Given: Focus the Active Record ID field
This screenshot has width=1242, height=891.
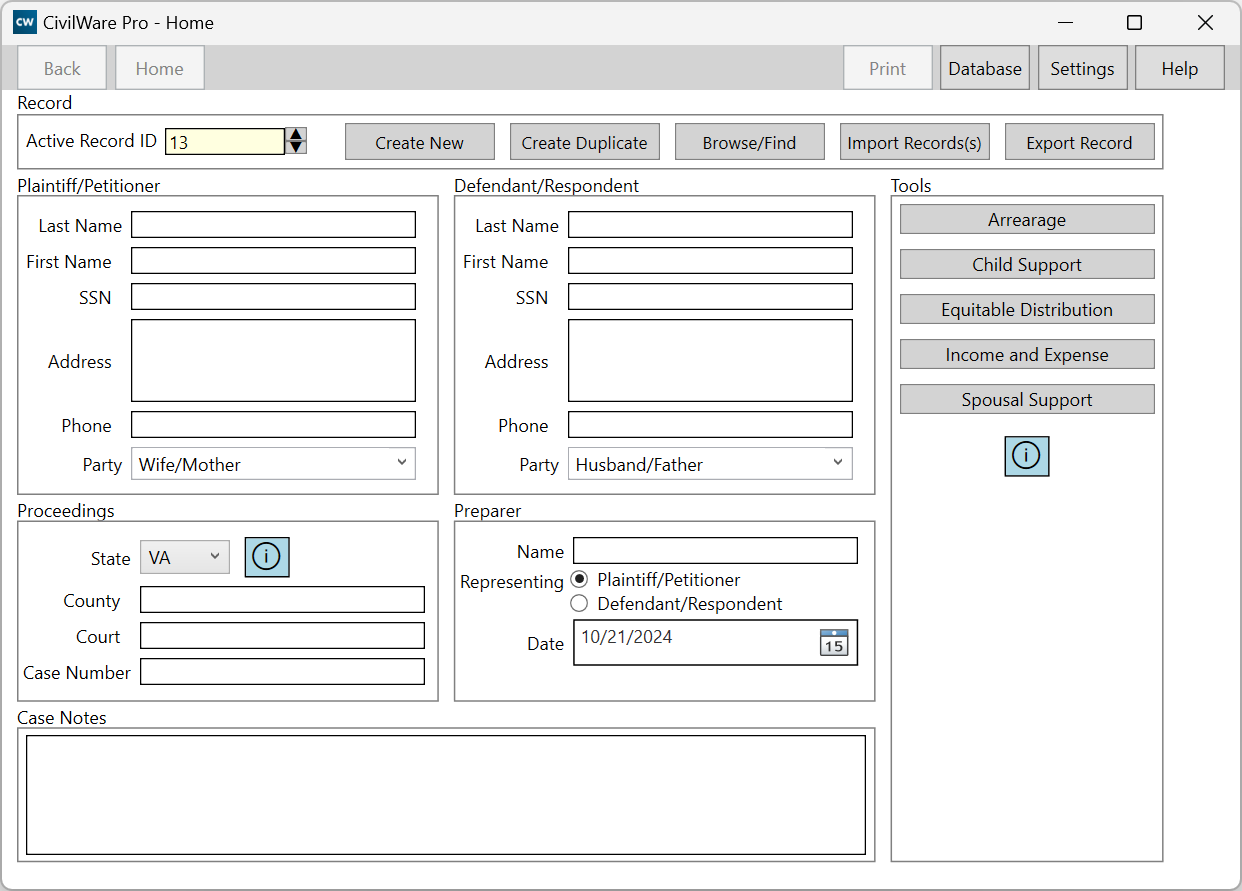Looking at the screenshot, I should click(x=225, y=142).
